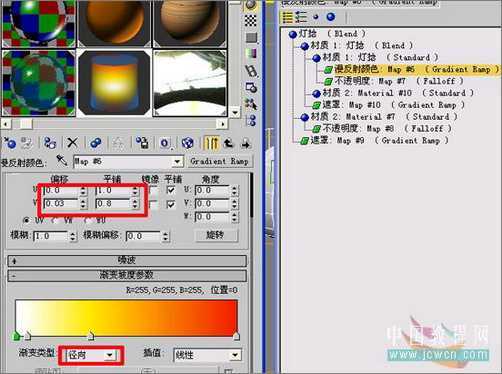Screen dimensions: 502x374
Task: Toggle the checkered Background icon
Action: tap(251, 21)
